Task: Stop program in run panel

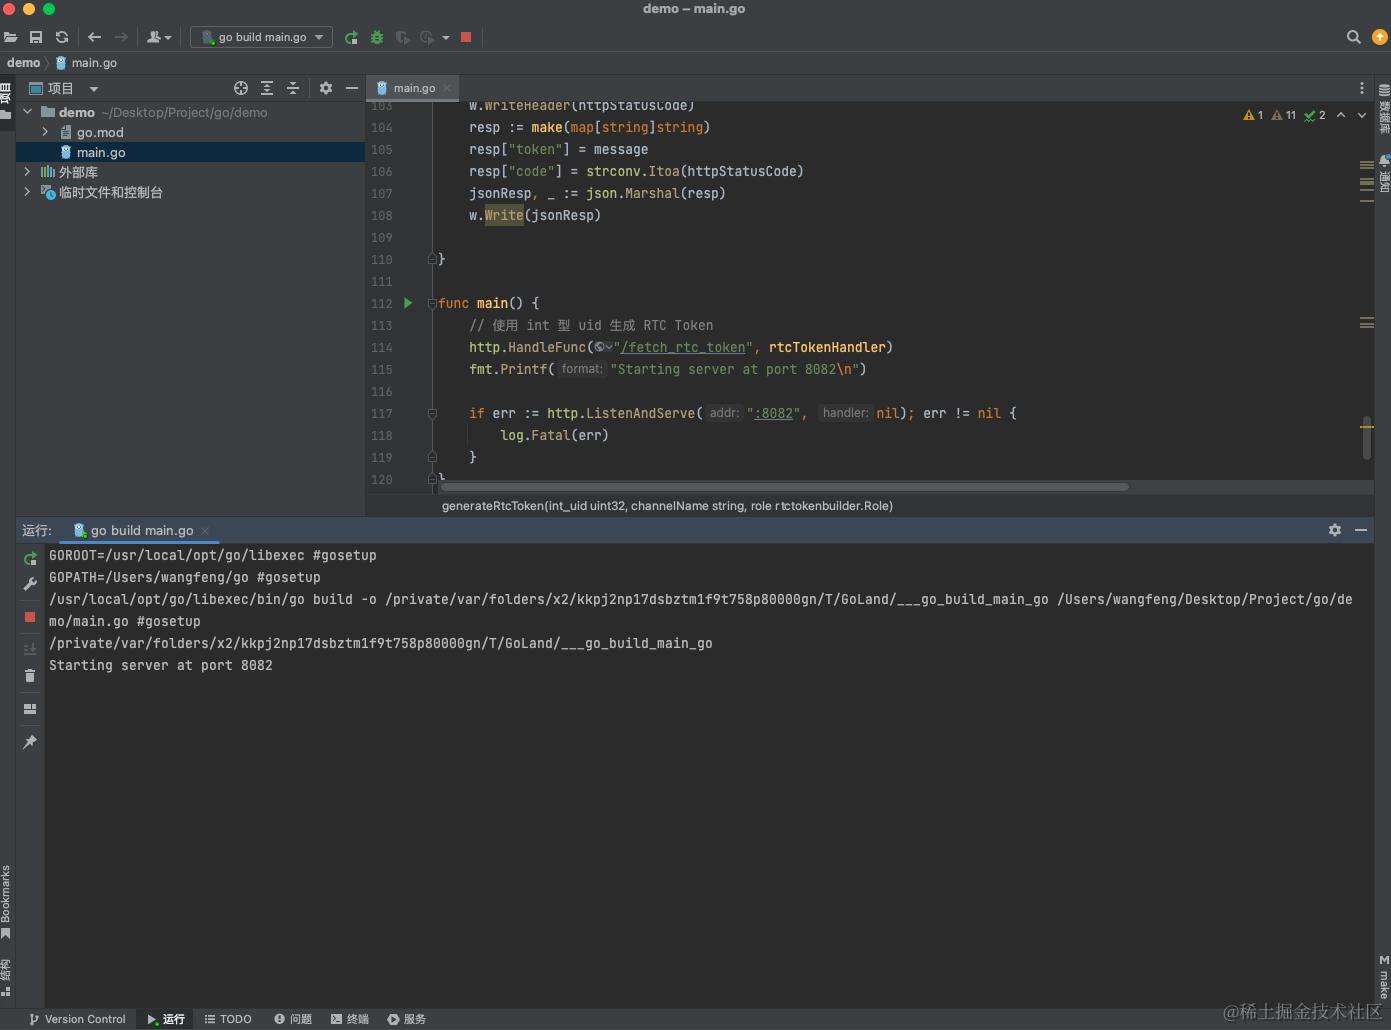Action: [30, 617]
